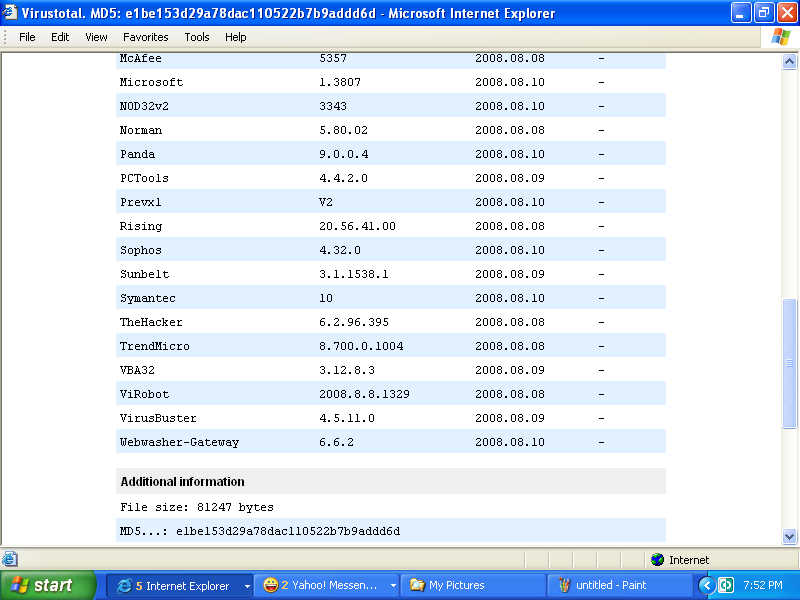This screenshot has width=800, height=600.
Task: Click the PCTools last update date 2008.08.09
Action: [510, 178]
